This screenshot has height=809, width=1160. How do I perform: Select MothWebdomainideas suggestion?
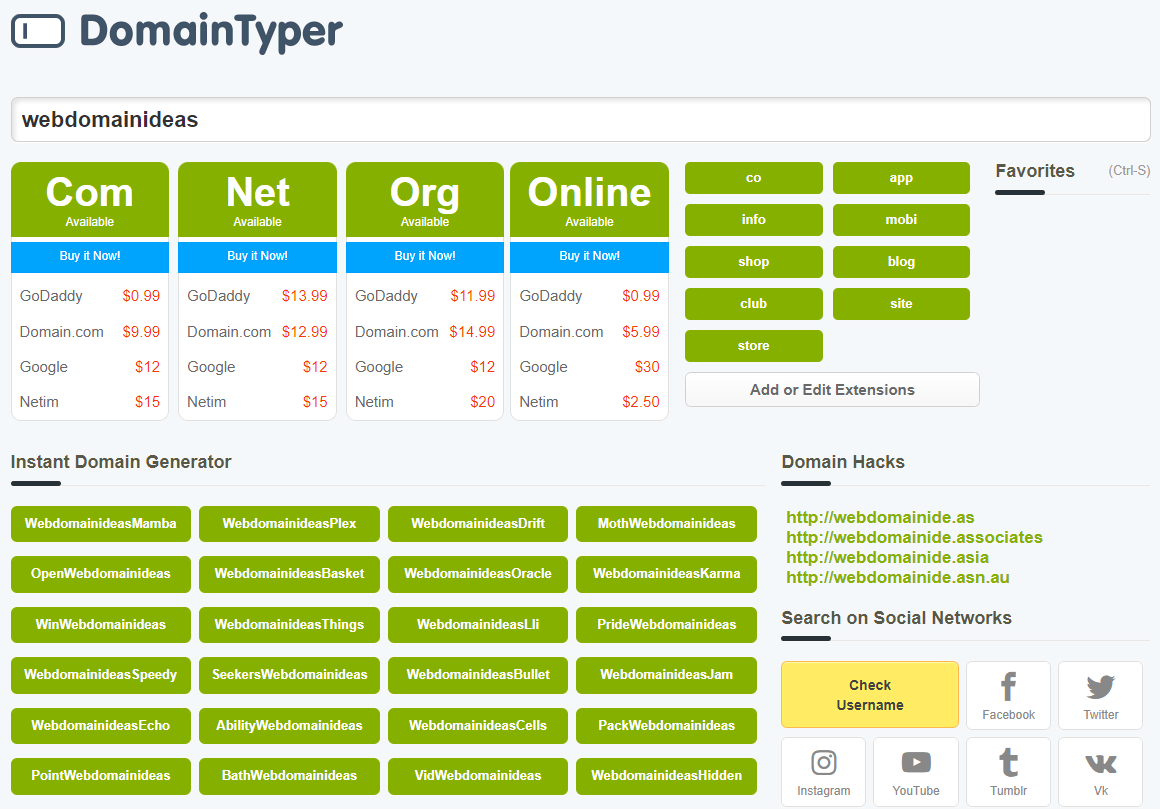667,524
